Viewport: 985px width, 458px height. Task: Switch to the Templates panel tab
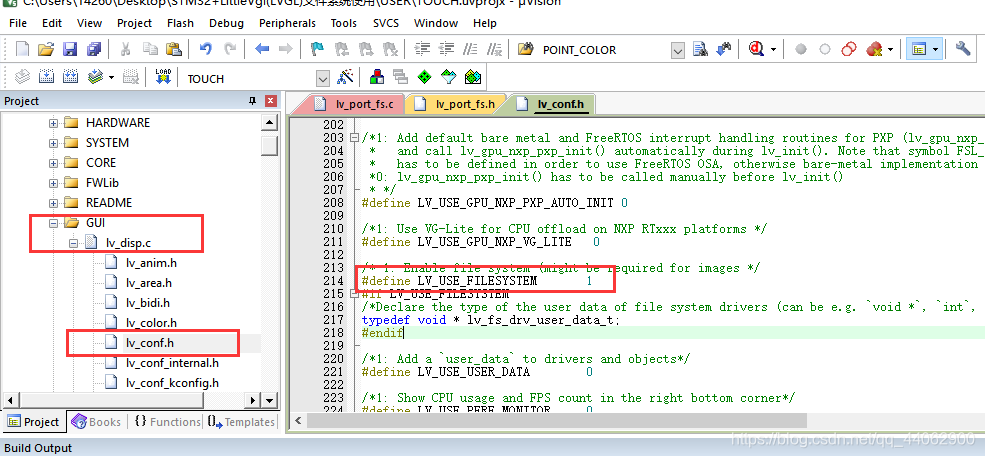pos(242,422)
